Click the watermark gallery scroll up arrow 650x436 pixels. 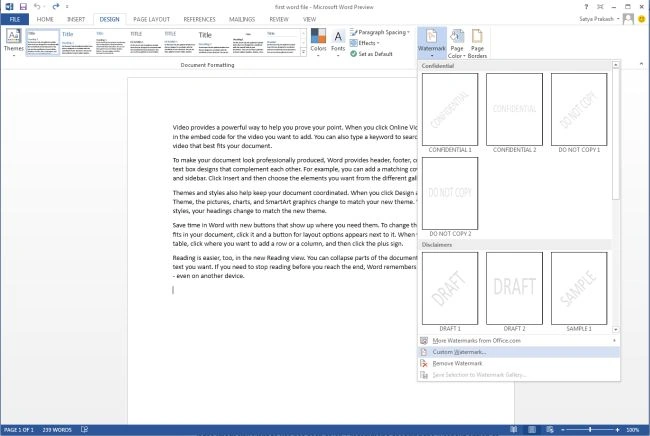(x=616, y=65)
